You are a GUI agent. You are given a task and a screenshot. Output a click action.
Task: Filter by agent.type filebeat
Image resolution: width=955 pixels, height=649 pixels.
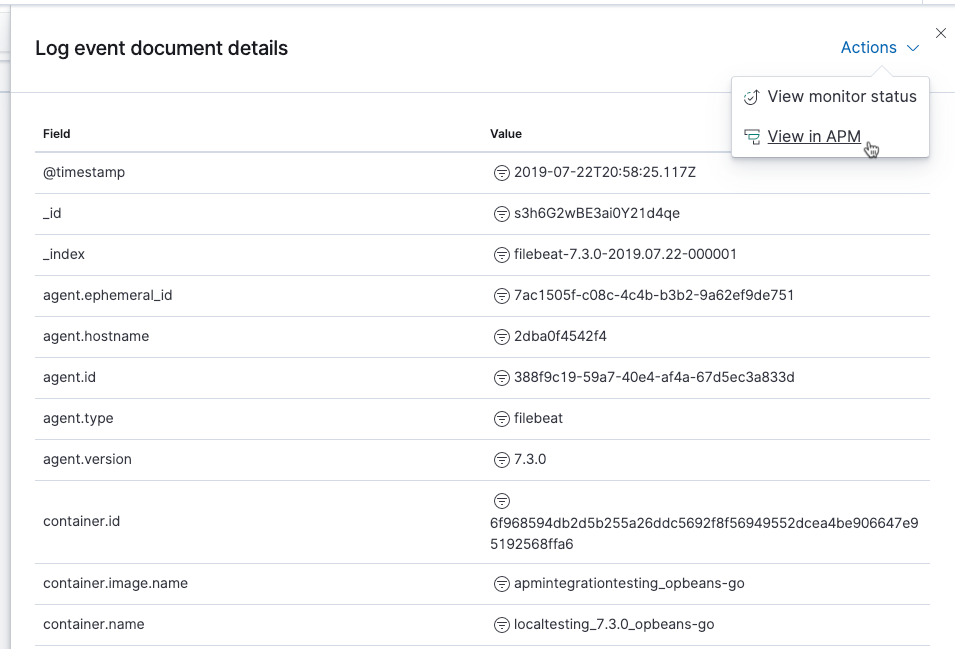pos(501,419)
